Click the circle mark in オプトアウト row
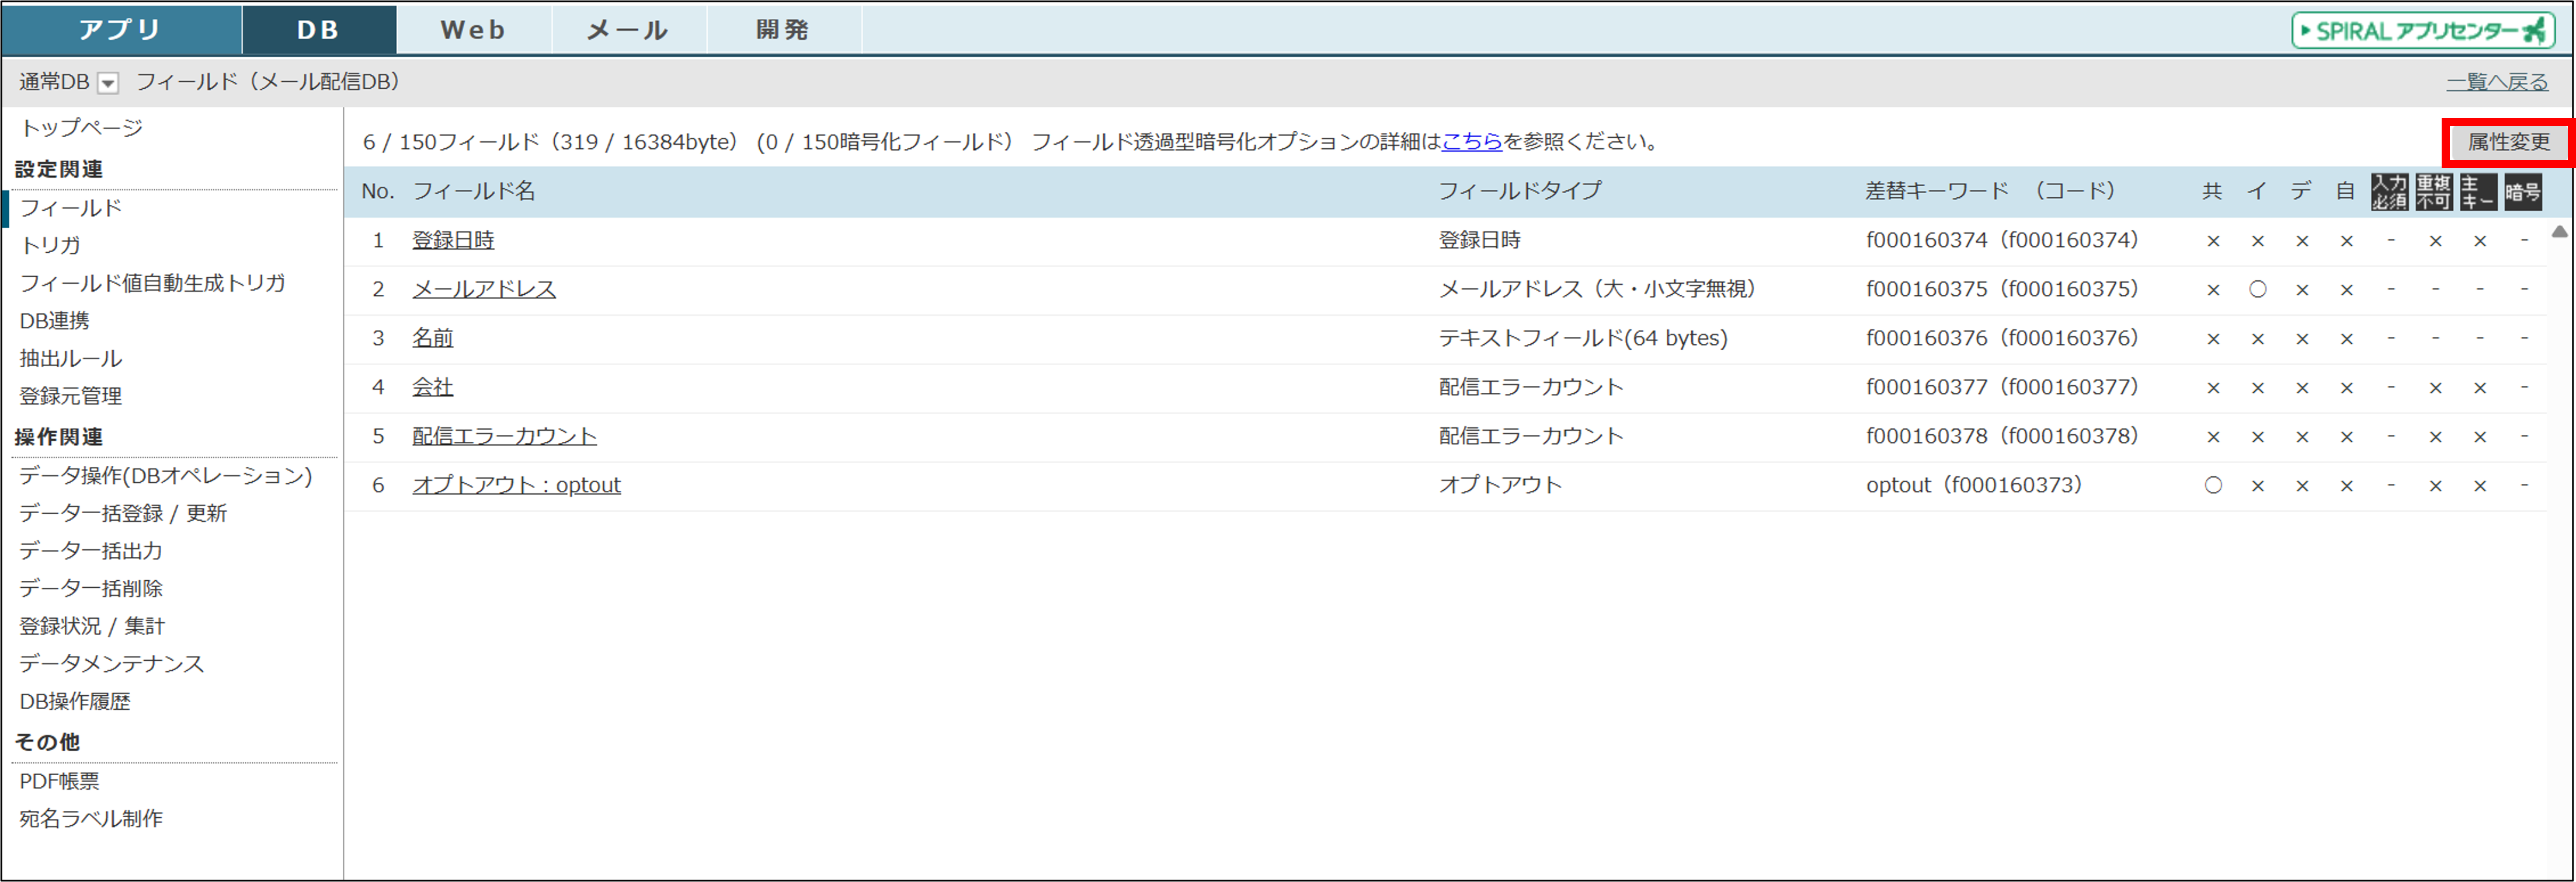Screen dimensions: 2576x882 click(x=2213, y=485)
